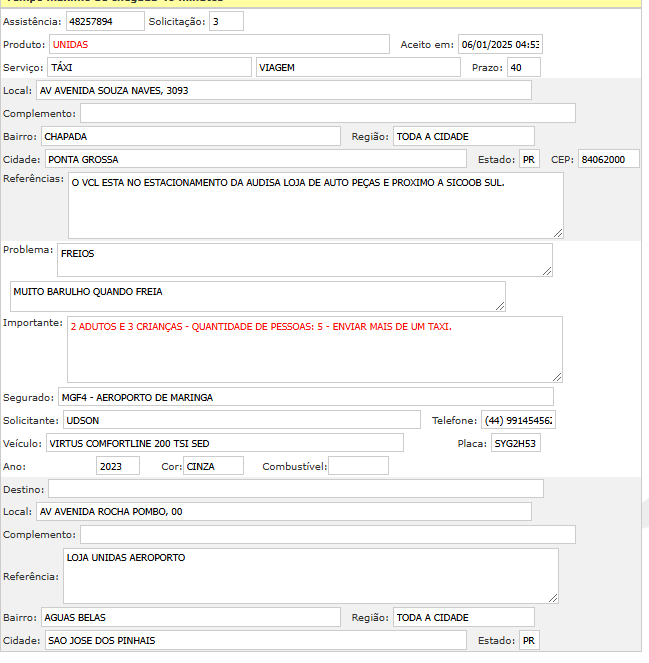
Task: Click the "Telefone:" label
Action: tap(455, 420)
